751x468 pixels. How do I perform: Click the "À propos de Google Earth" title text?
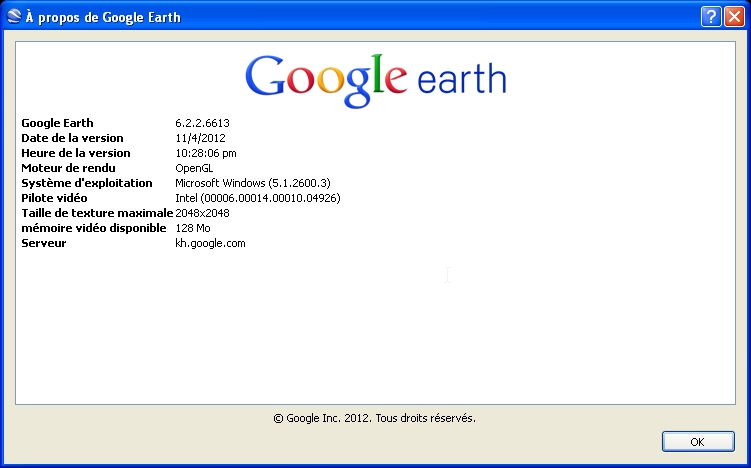104,17
